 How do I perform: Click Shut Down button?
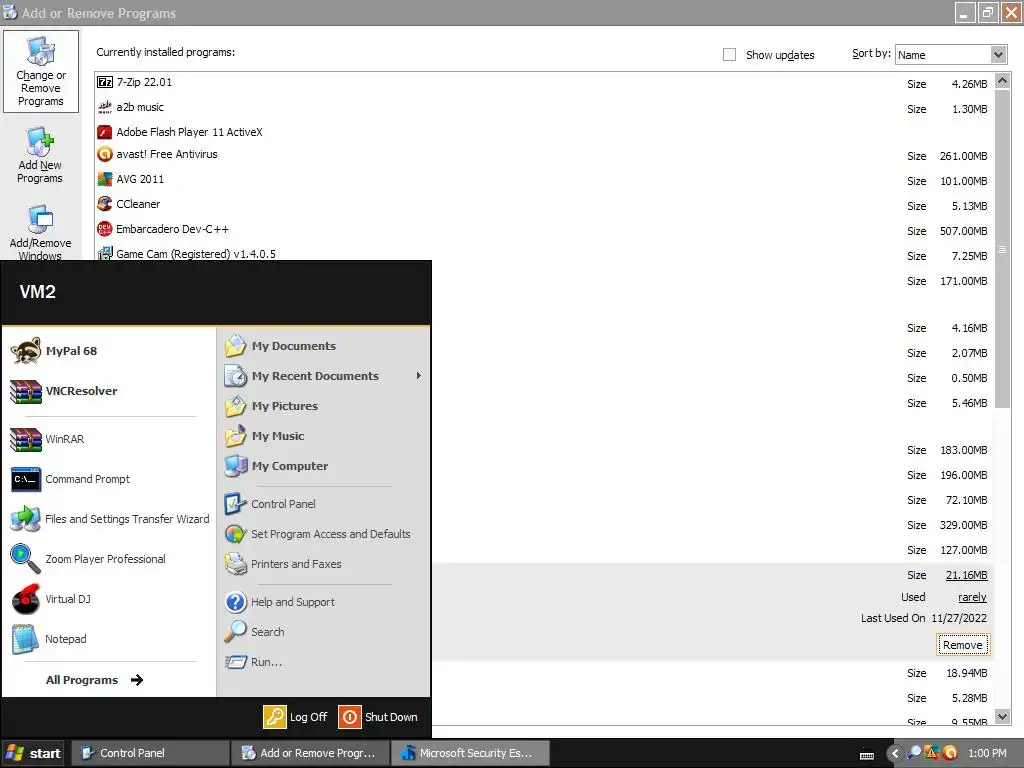pos(379,717)
